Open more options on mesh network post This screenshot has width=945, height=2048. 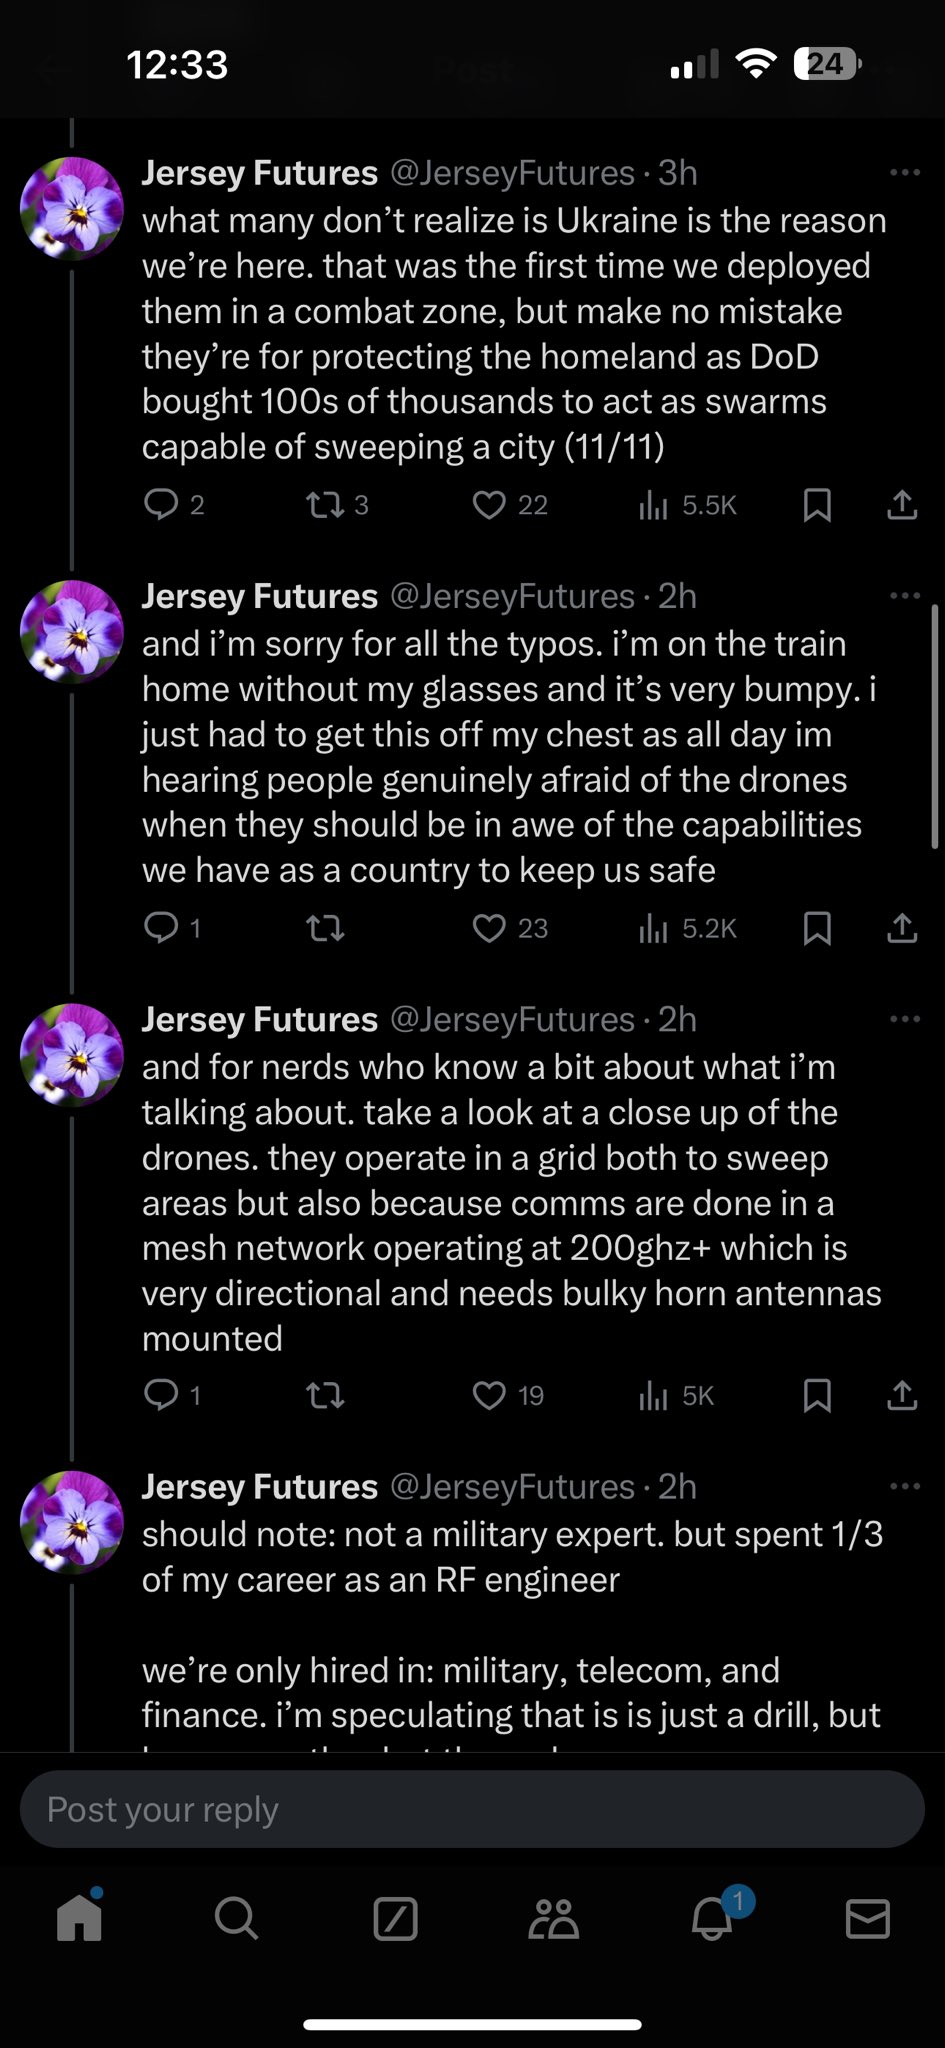(x=904, y=1020)
